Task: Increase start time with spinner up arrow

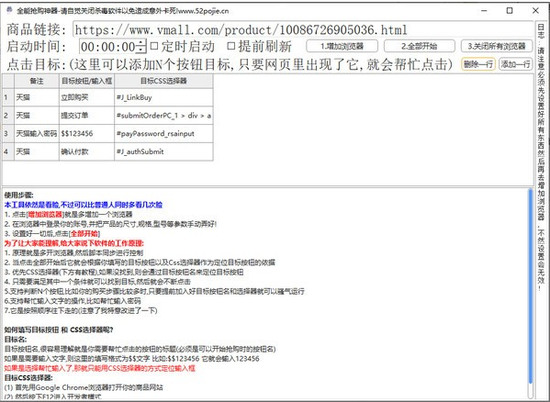Action: click(x=141, y=42)
